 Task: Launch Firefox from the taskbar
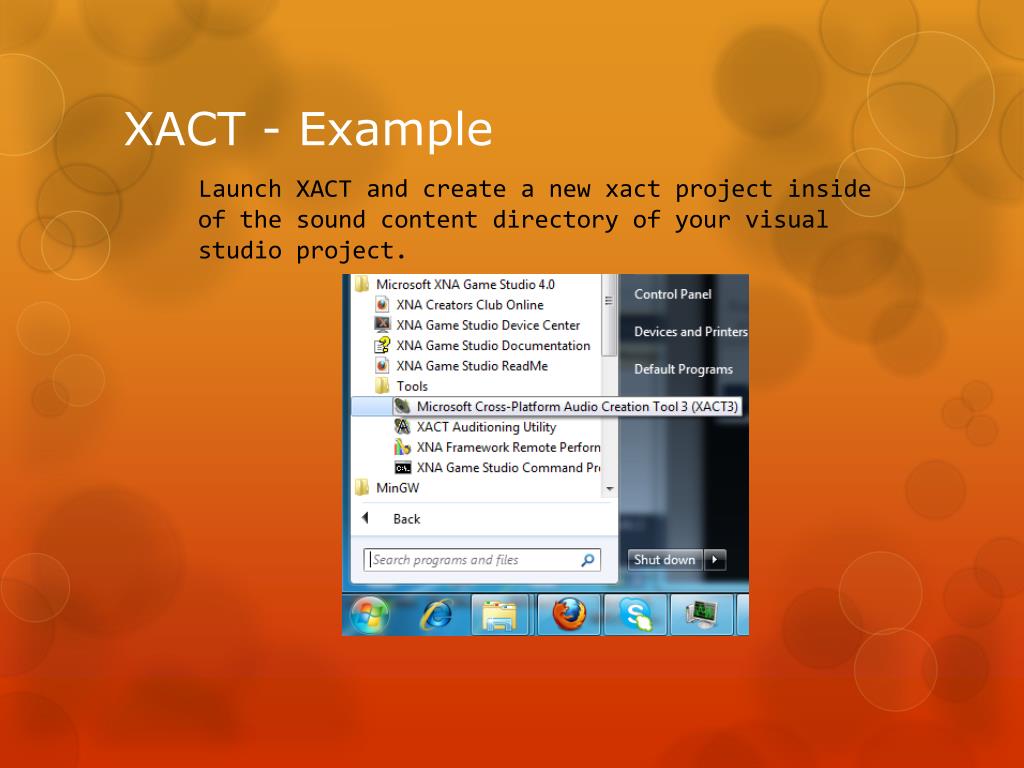(x=569, y=615)
